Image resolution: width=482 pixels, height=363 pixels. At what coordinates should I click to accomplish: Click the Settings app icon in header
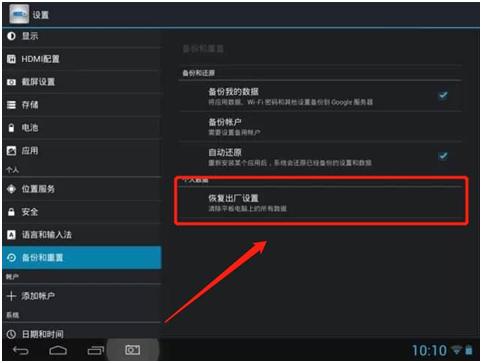pos(19,14)
